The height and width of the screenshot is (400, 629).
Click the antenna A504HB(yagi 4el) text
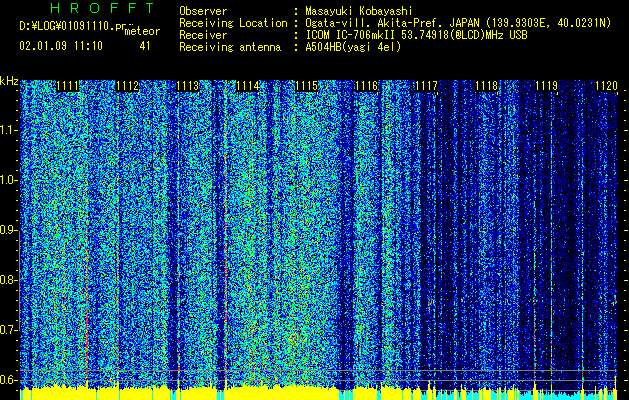353,47
